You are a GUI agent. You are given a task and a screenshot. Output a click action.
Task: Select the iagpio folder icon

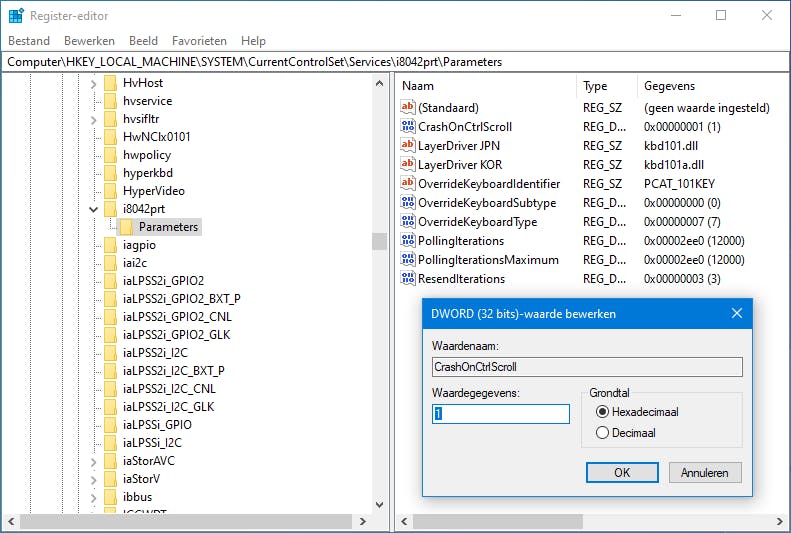[x=110, y=245]
